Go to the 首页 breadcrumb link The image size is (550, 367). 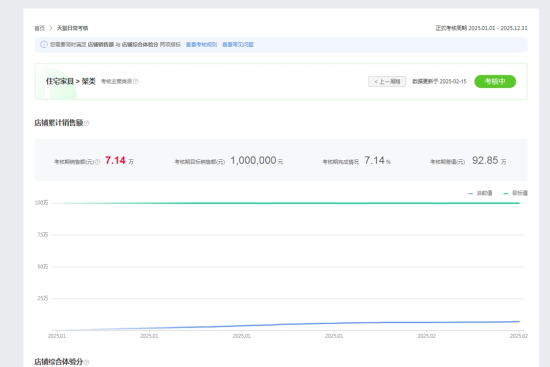tap(40, 28)
